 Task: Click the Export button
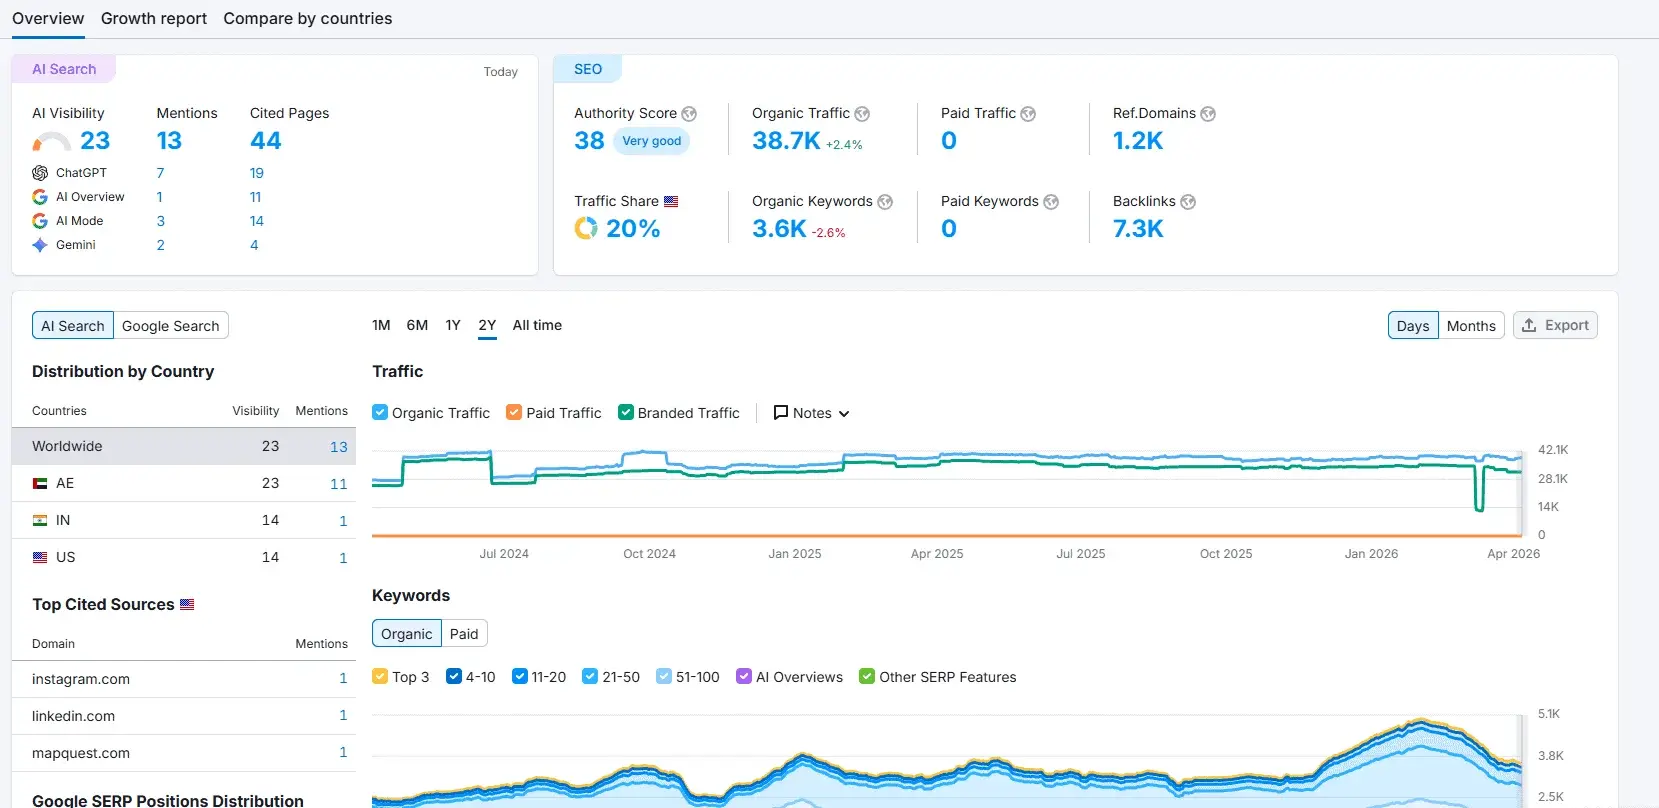[1555, 325]
